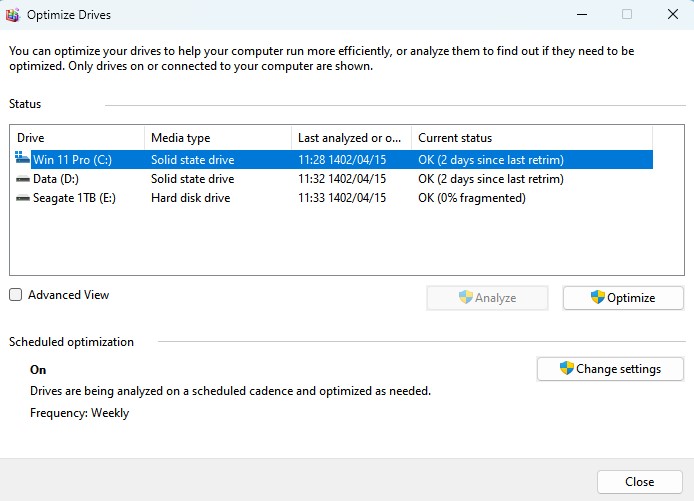Click the 'On' scheduled optimization status
Screen dimensions: 694x501
38,370
